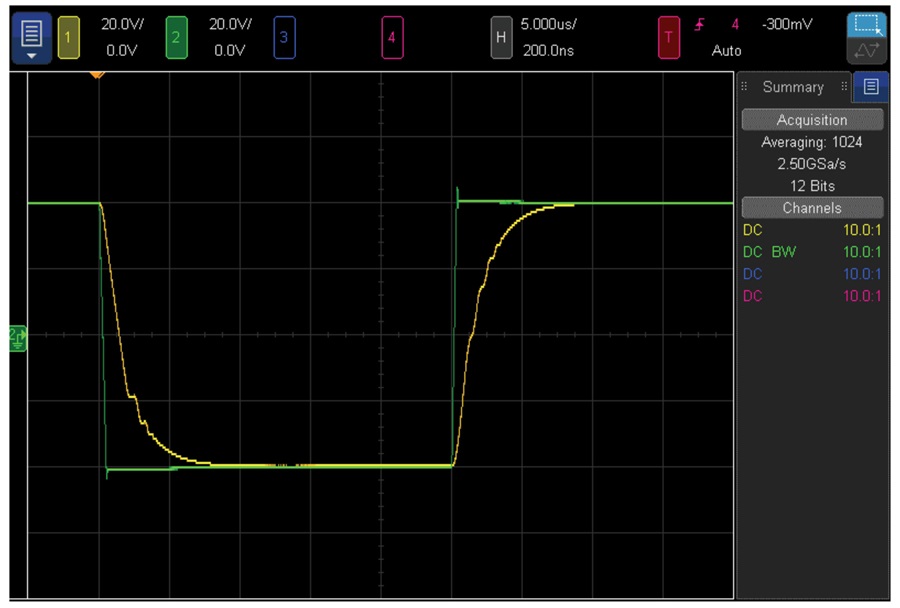Screen dimensions: 900x608
Task: Change the 5.000us/ horizontal scale value
Action: (x=548, y=24)
